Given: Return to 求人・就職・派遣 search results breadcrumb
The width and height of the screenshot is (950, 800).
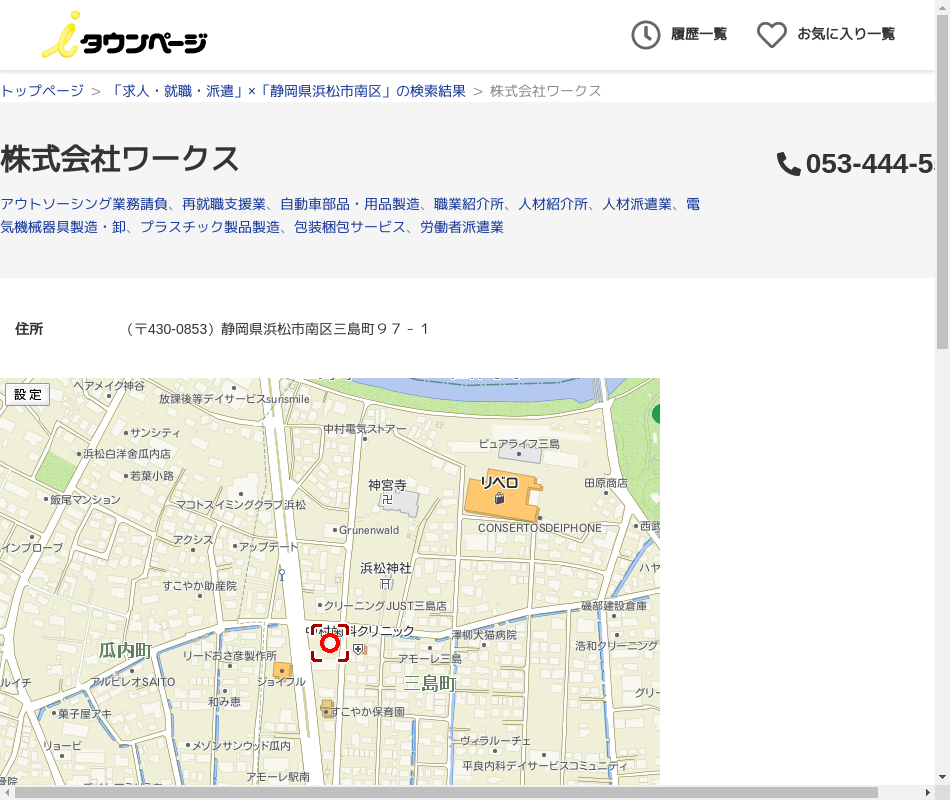Looking at the screenshot, I should tap(288, 91).
